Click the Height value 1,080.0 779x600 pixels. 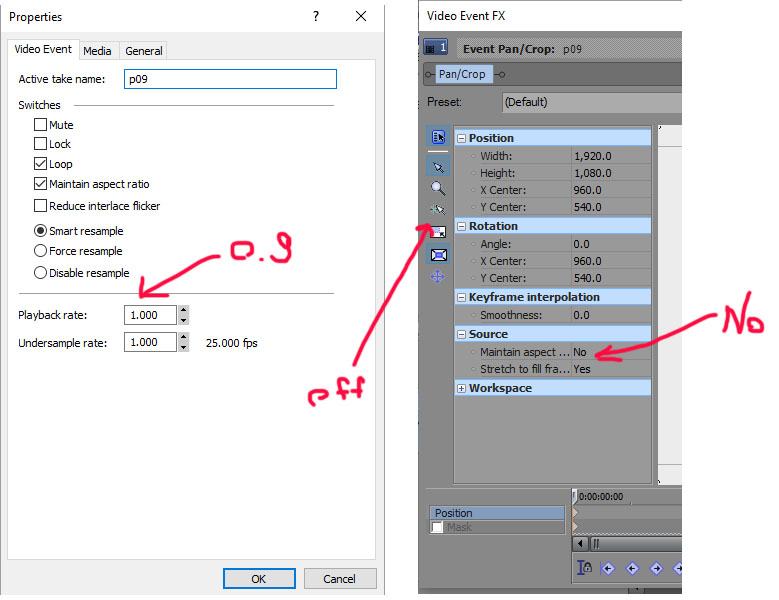pyautogui.click(x=611, y=173)
